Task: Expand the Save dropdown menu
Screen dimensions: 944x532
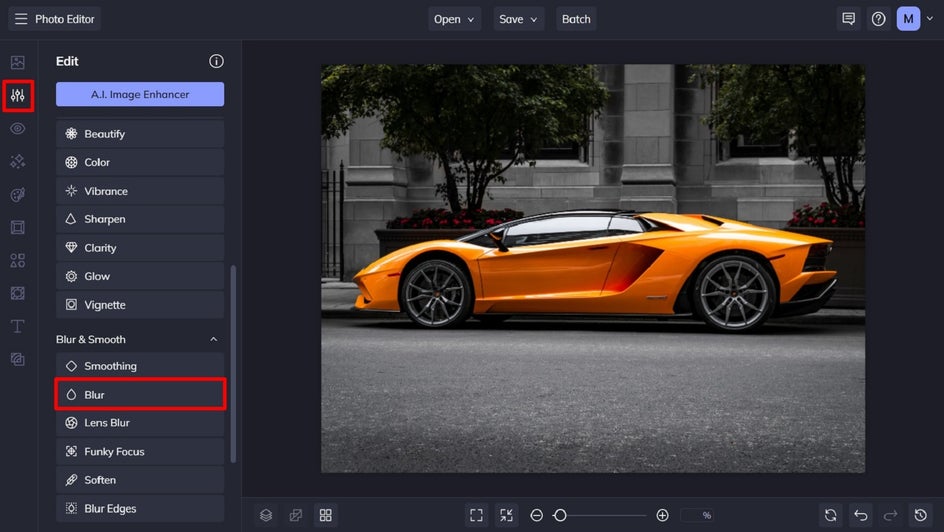Action: point(519,19)
